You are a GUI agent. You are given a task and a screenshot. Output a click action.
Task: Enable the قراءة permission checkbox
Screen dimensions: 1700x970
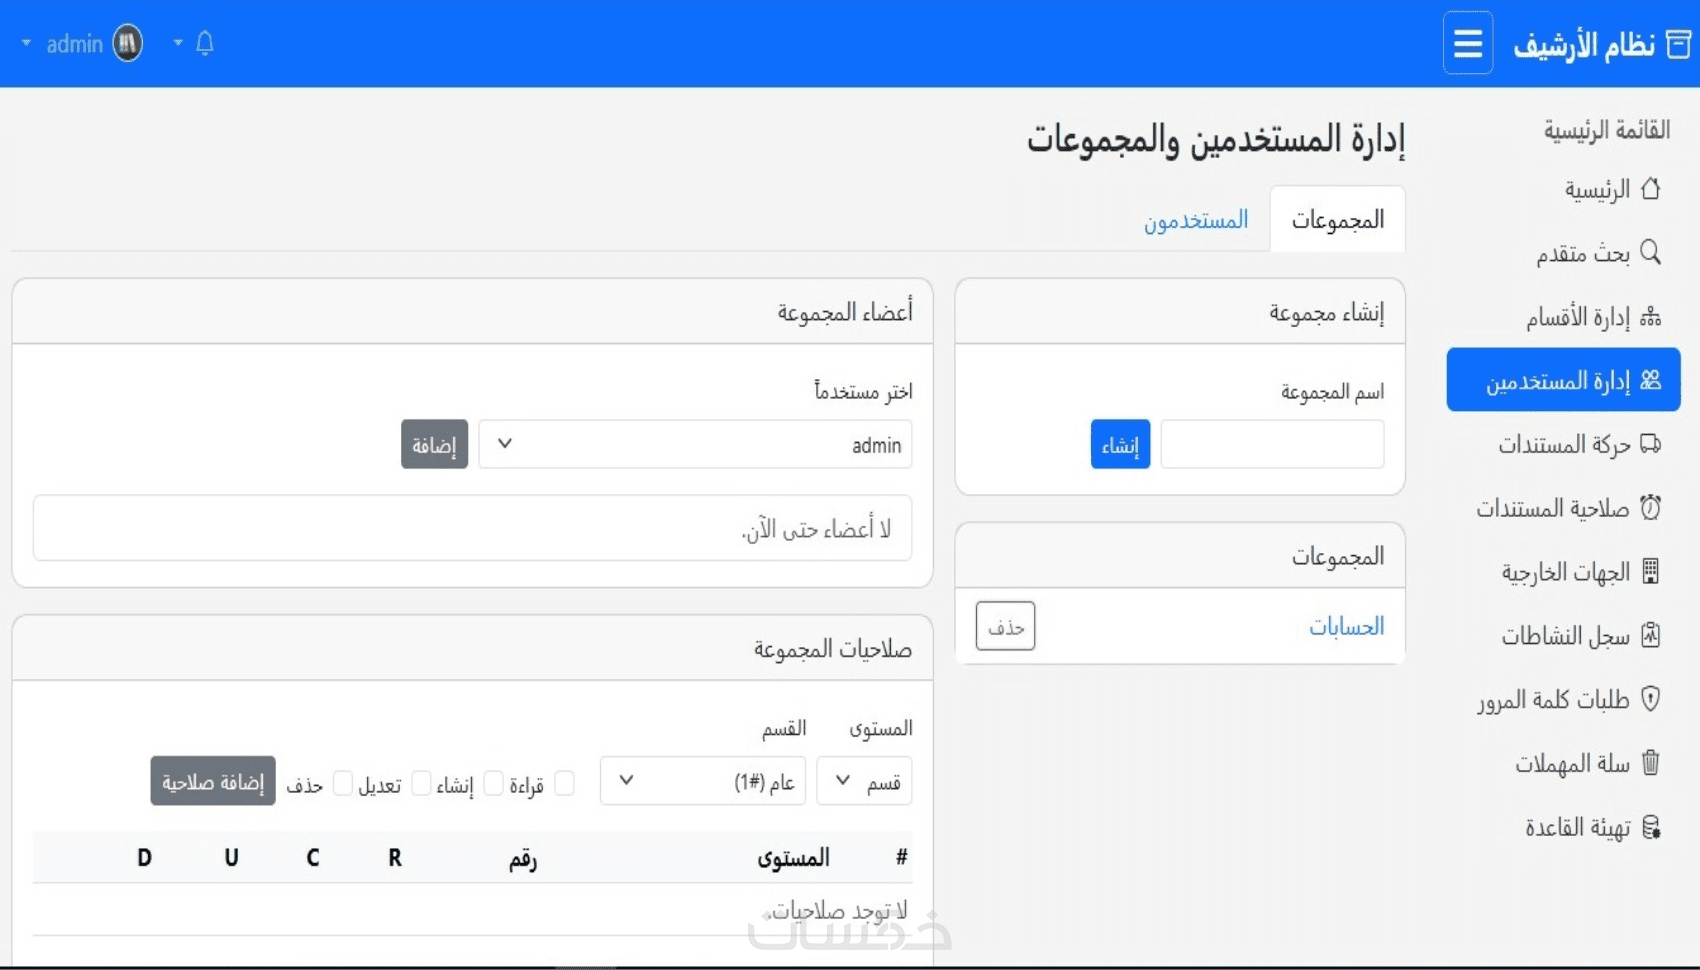(x=564, y=783)
